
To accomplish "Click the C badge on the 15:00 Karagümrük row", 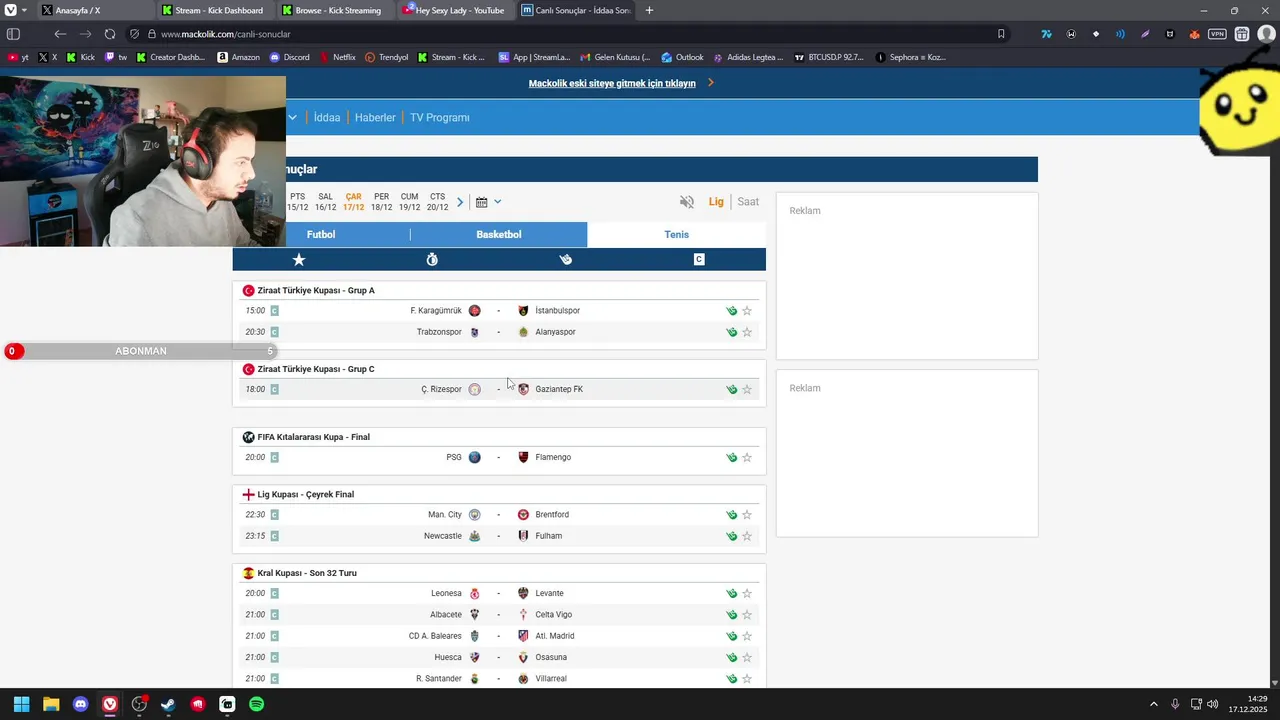I will (274, 311).
